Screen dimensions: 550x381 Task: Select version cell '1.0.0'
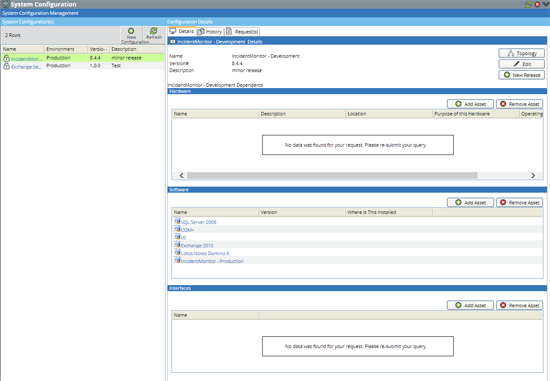point(95,66)
